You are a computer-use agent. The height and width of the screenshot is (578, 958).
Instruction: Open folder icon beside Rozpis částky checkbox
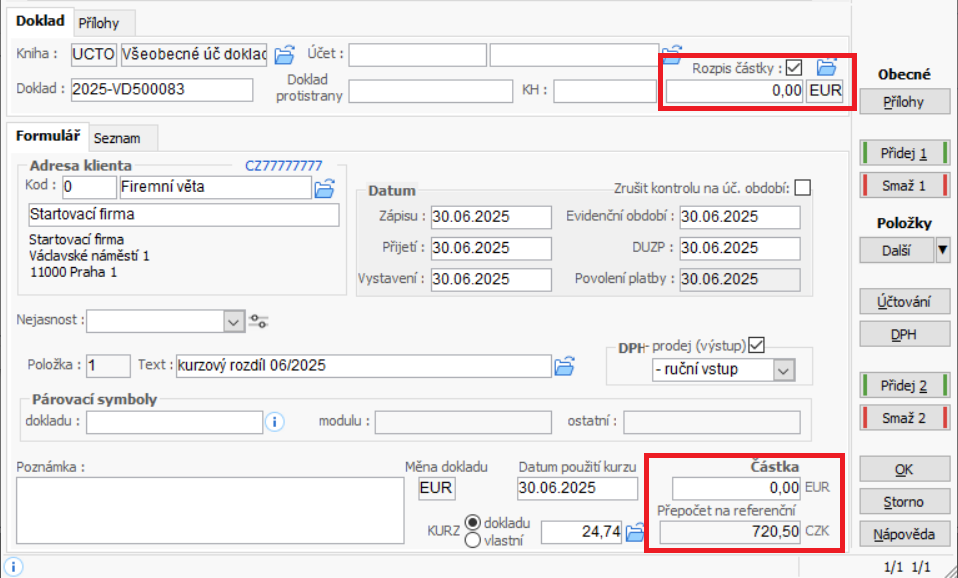tap(826, 68)
